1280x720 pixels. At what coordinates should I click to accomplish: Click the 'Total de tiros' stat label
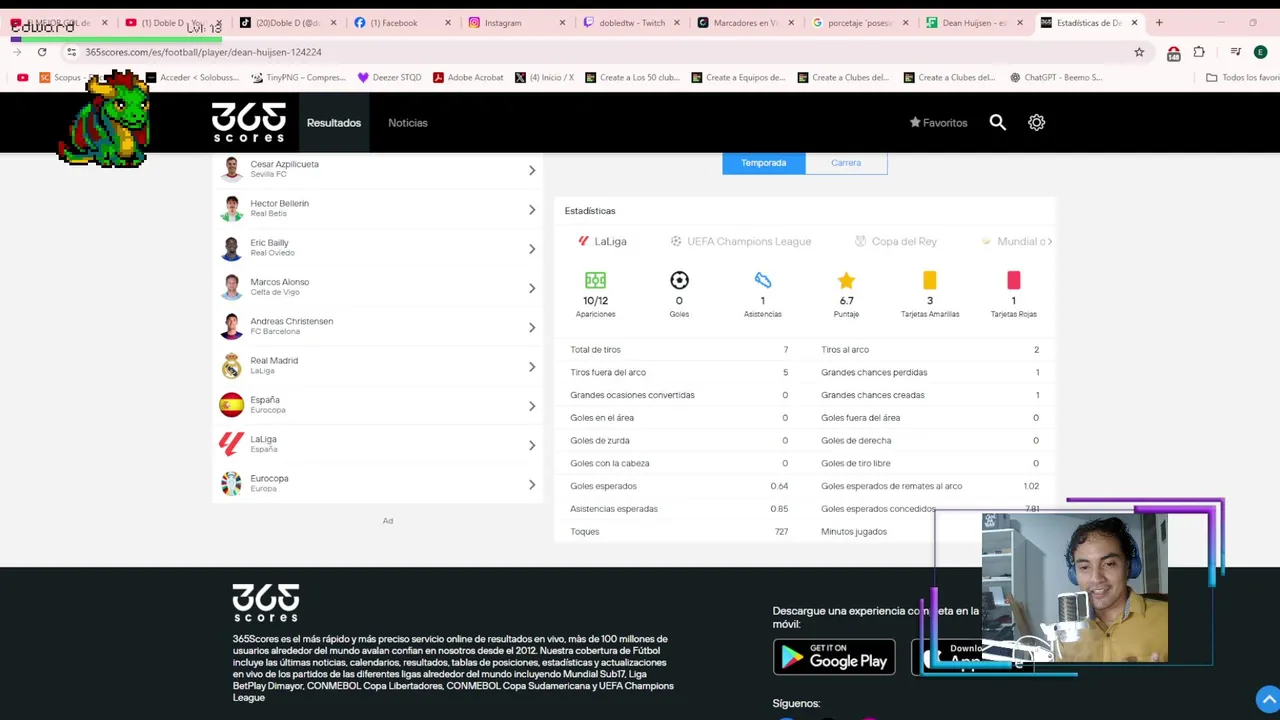595,350
